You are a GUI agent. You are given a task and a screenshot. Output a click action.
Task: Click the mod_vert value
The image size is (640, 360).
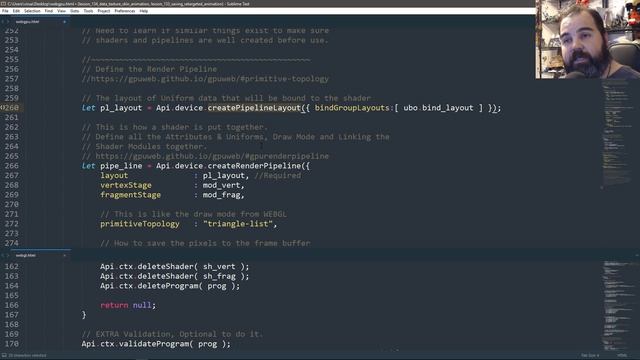click(222, 185)
